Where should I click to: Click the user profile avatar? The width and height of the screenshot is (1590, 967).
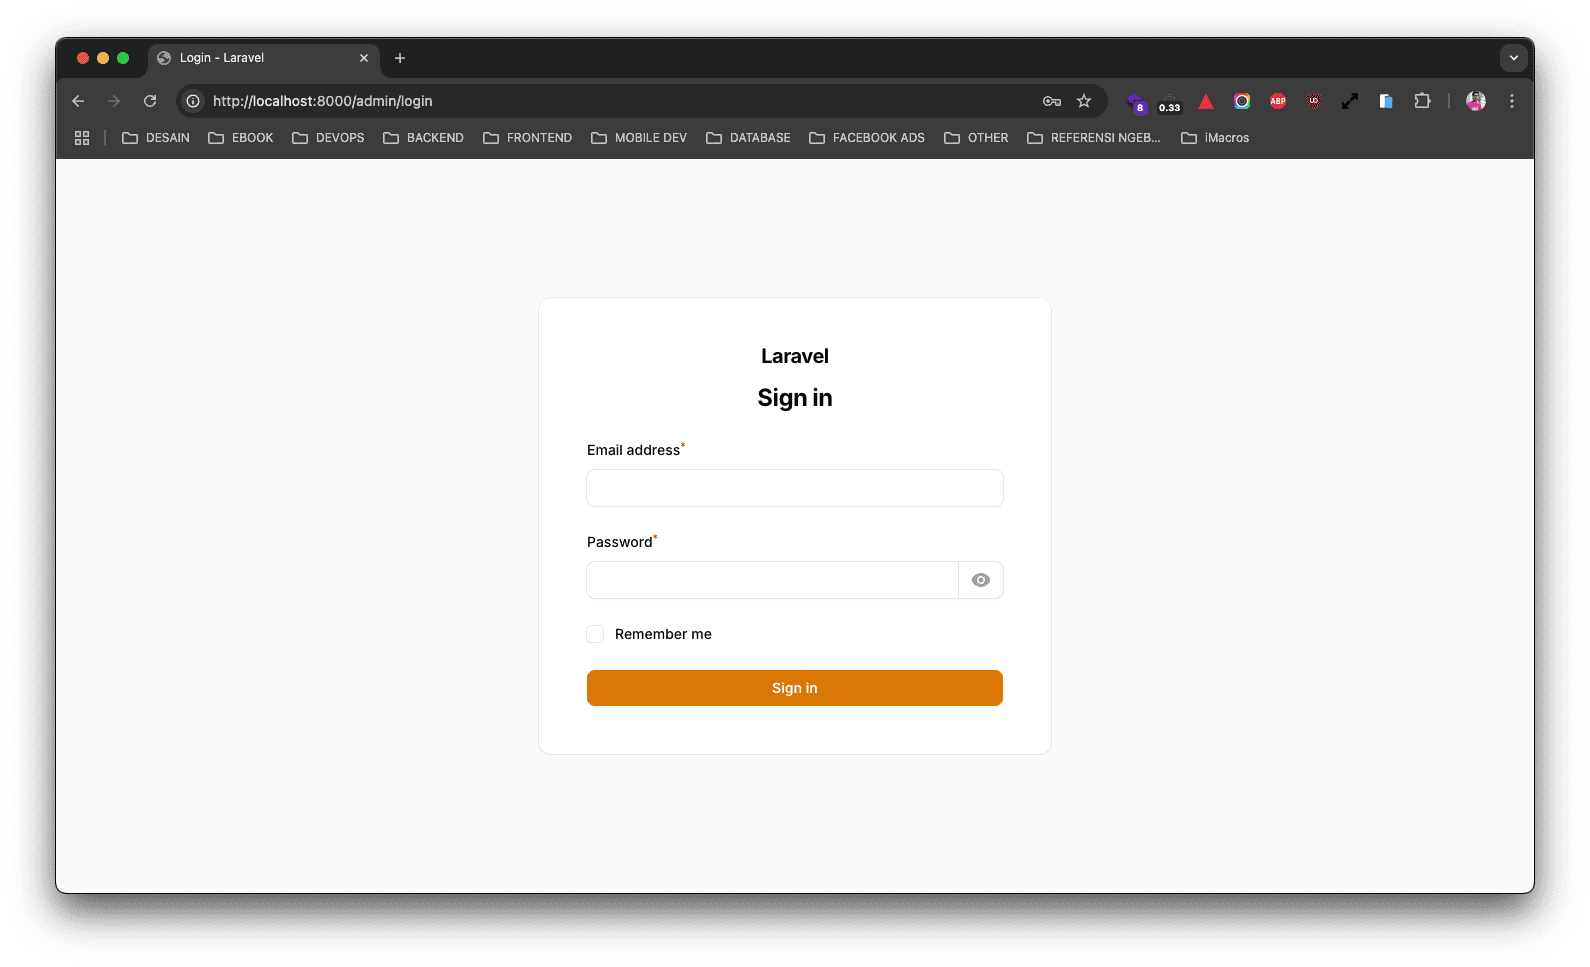point(1475,101)
